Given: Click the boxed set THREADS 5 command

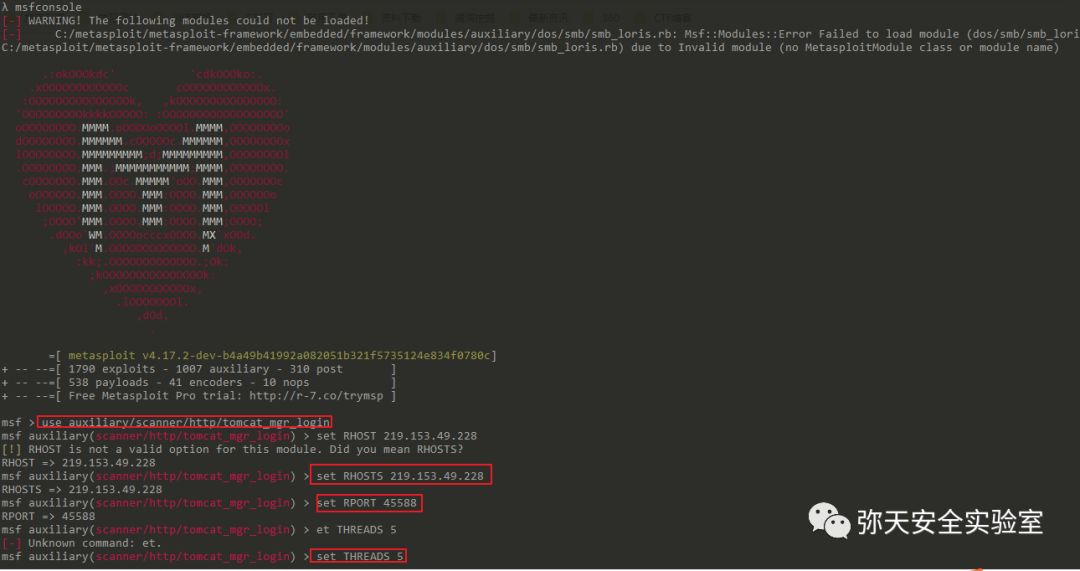Looking at the screenshot, I should tap(359, 557).
